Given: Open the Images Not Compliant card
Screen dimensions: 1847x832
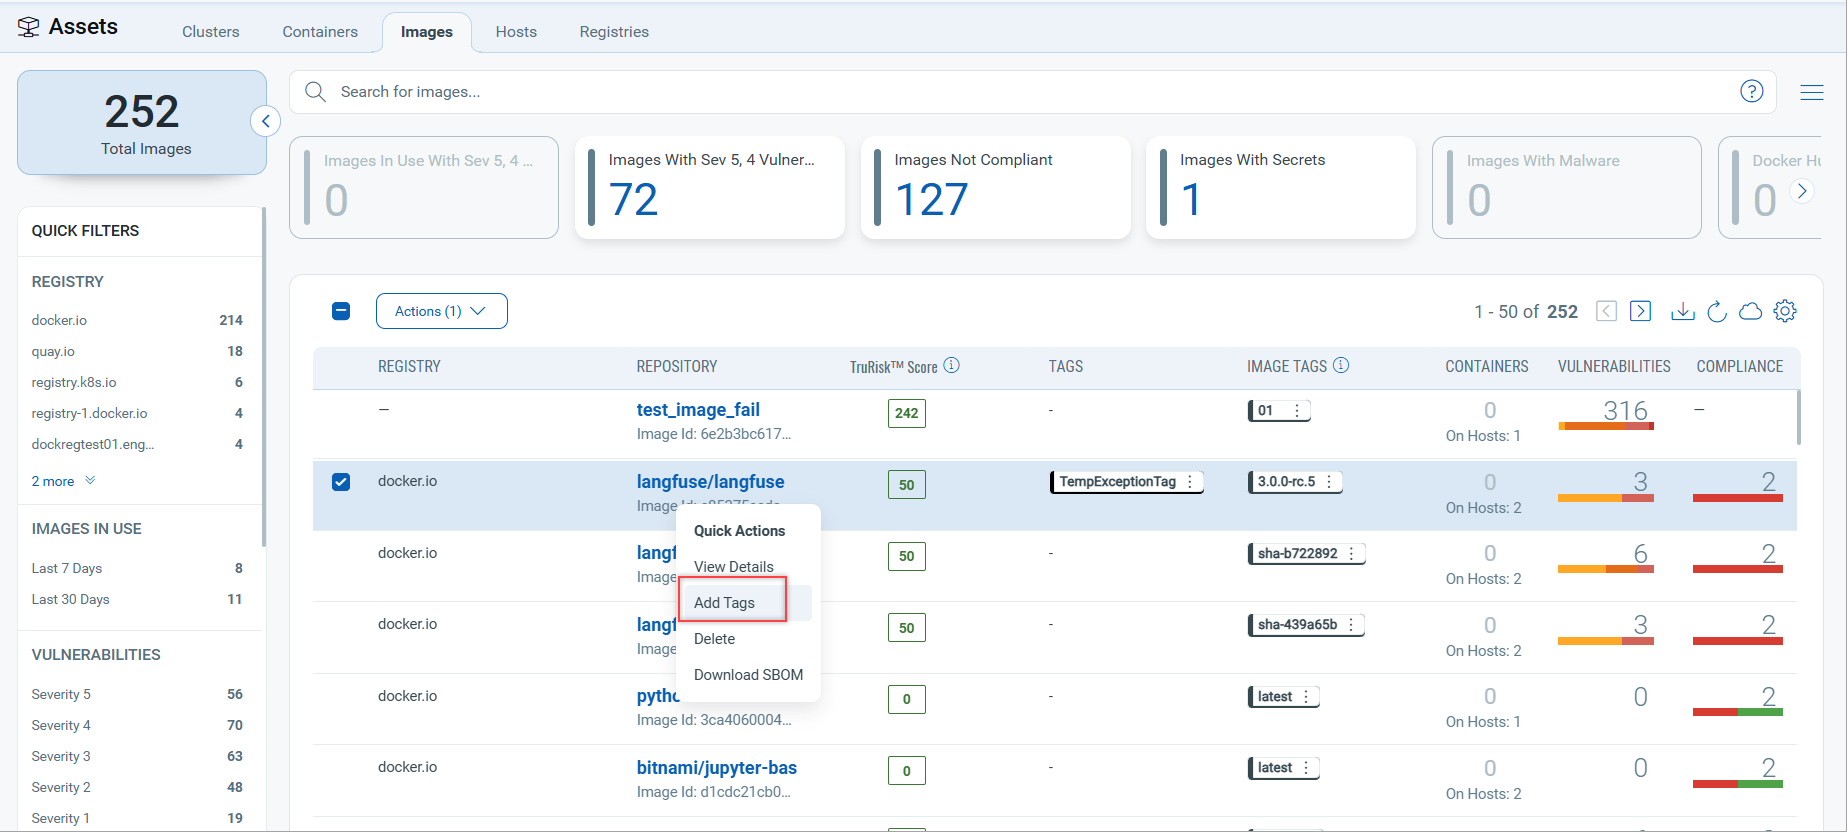Looking at the screenshot, I should [x=995, y=188].
